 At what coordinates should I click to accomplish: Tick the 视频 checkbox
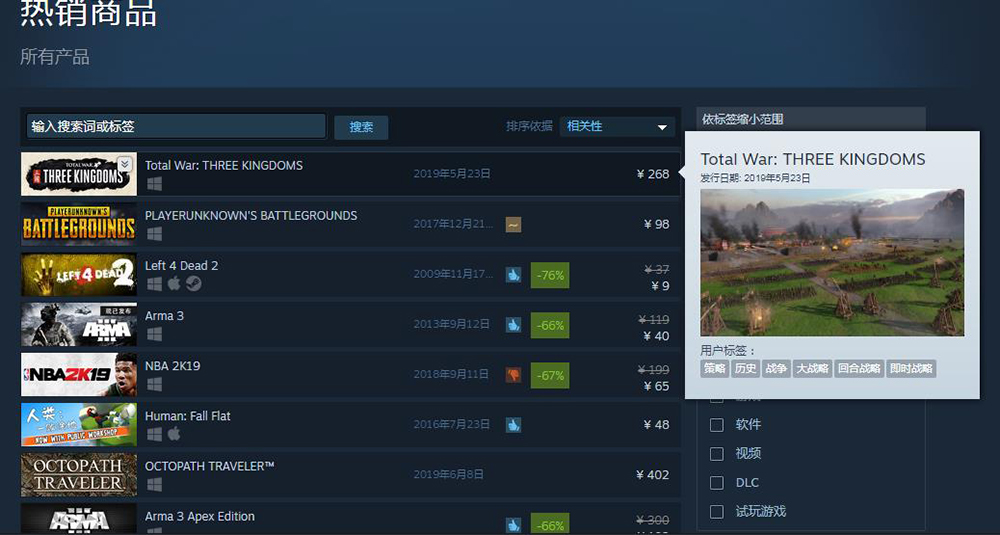[717, 453]
